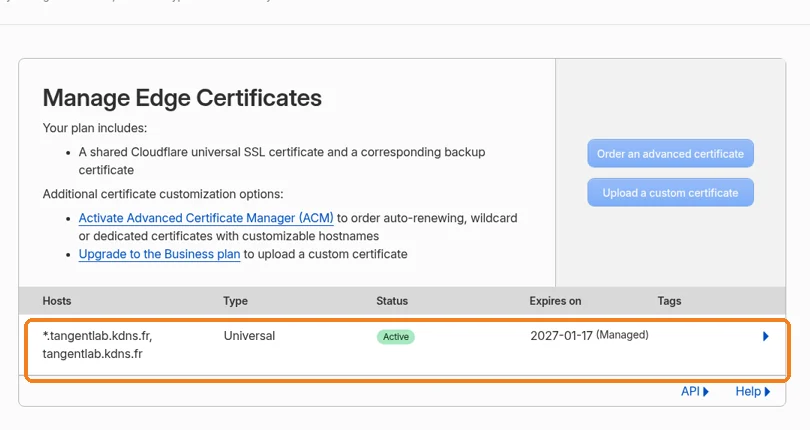Viewport: 810px width, 430px height.
Task: Open the Help expander link
Action: click(x=753, y=392)
